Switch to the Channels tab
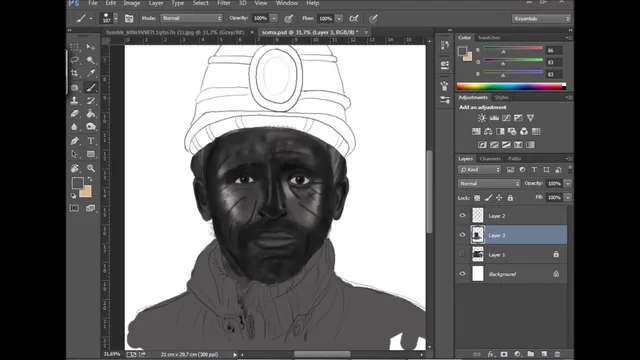Viewport: 640px width, 360px height. point(490,159)
